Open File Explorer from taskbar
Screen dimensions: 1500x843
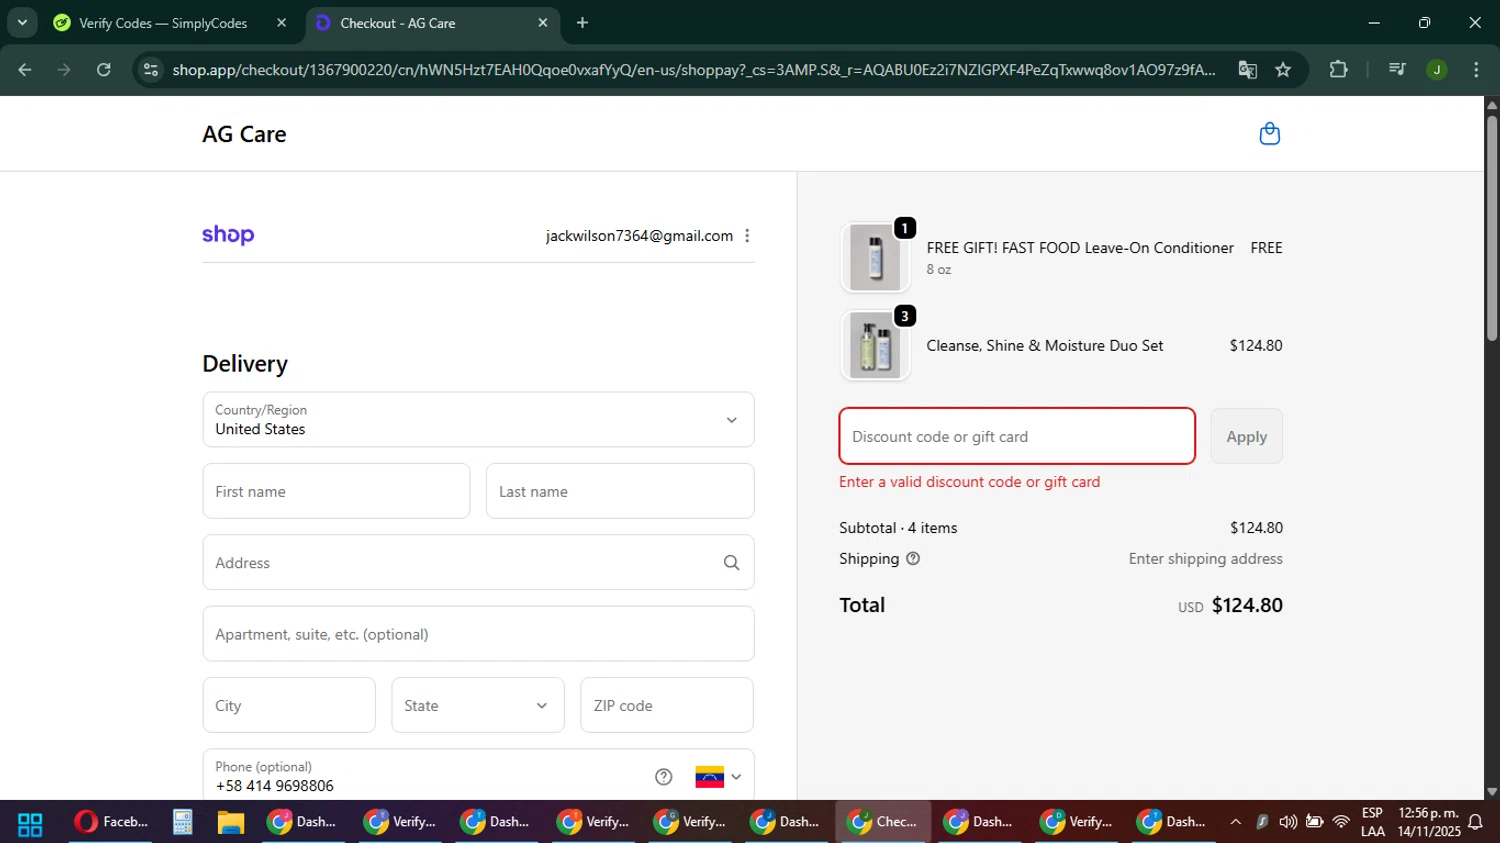[231, 822]
